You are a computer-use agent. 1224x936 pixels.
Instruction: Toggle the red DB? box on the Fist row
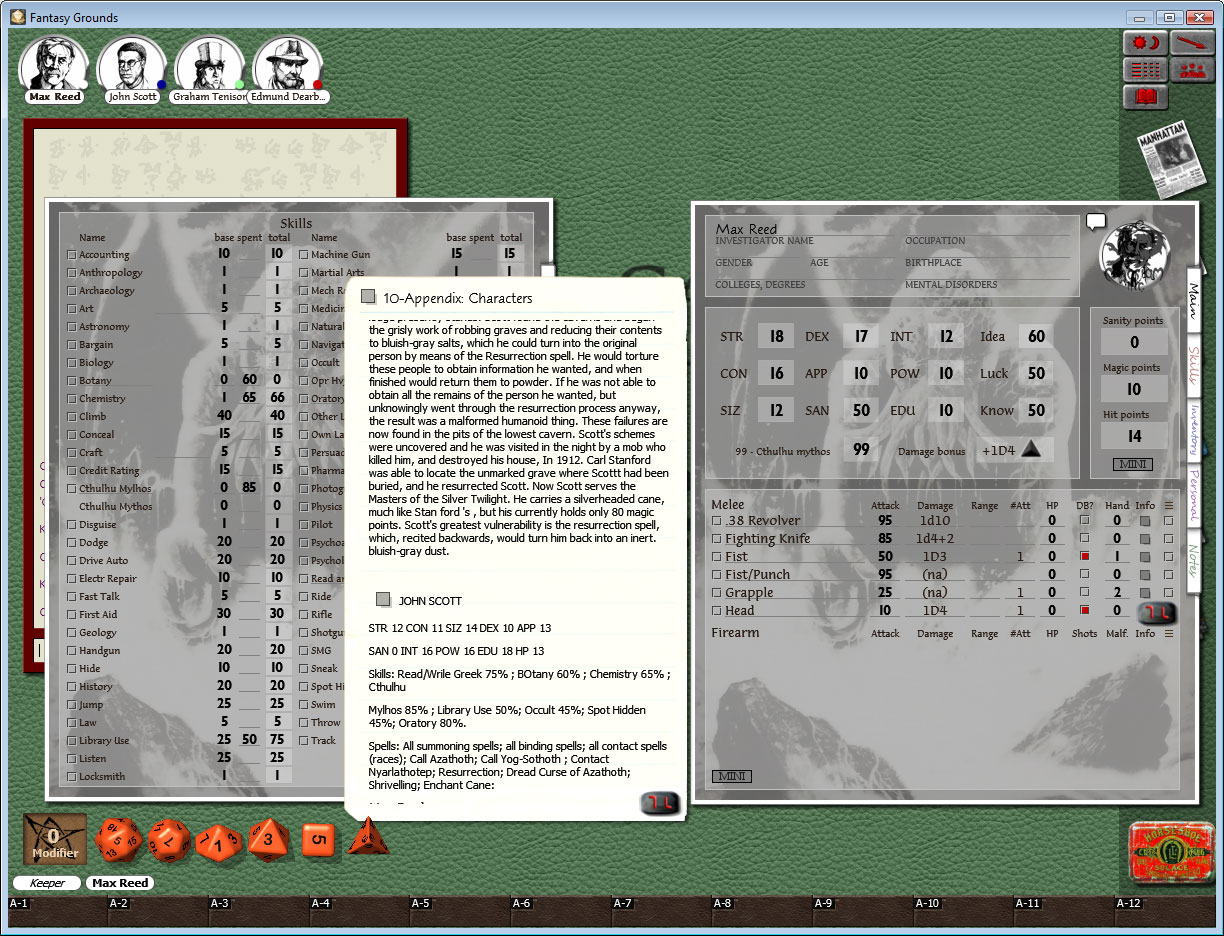pyautogui.click(x=1084, y=556)
